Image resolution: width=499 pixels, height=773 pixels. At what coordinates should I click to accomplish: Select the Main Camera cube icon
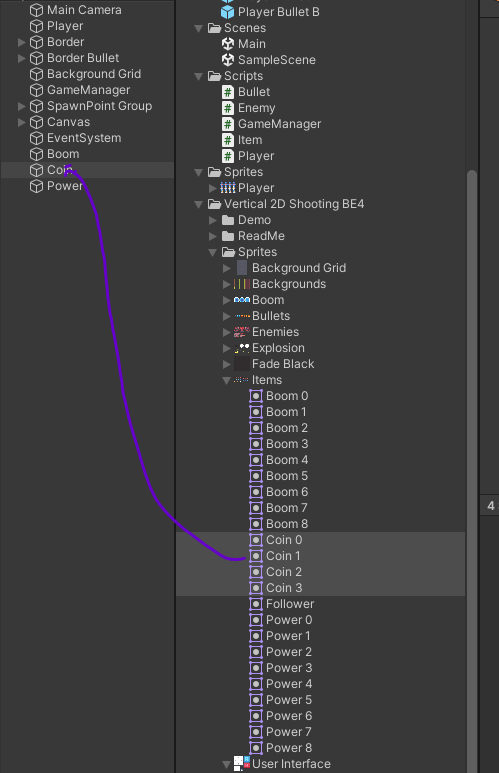click(36, 10)
